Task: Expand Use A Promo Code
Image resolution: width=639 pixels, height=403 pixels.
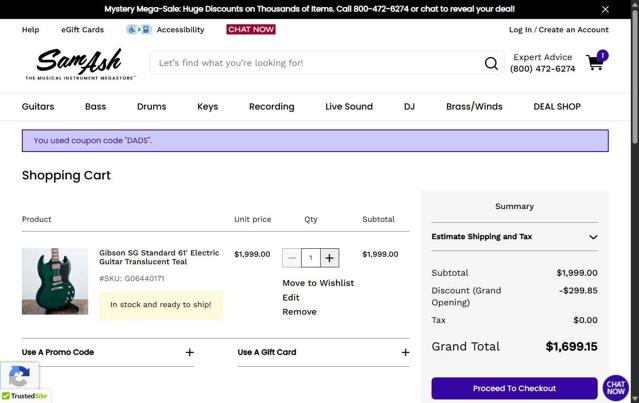Action: [108, 352]
